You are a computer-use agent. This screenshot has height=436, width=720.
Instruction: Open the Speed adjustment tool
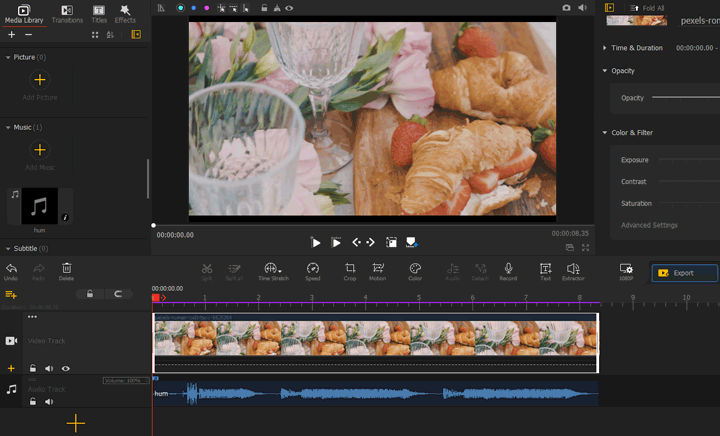(313, 270)
